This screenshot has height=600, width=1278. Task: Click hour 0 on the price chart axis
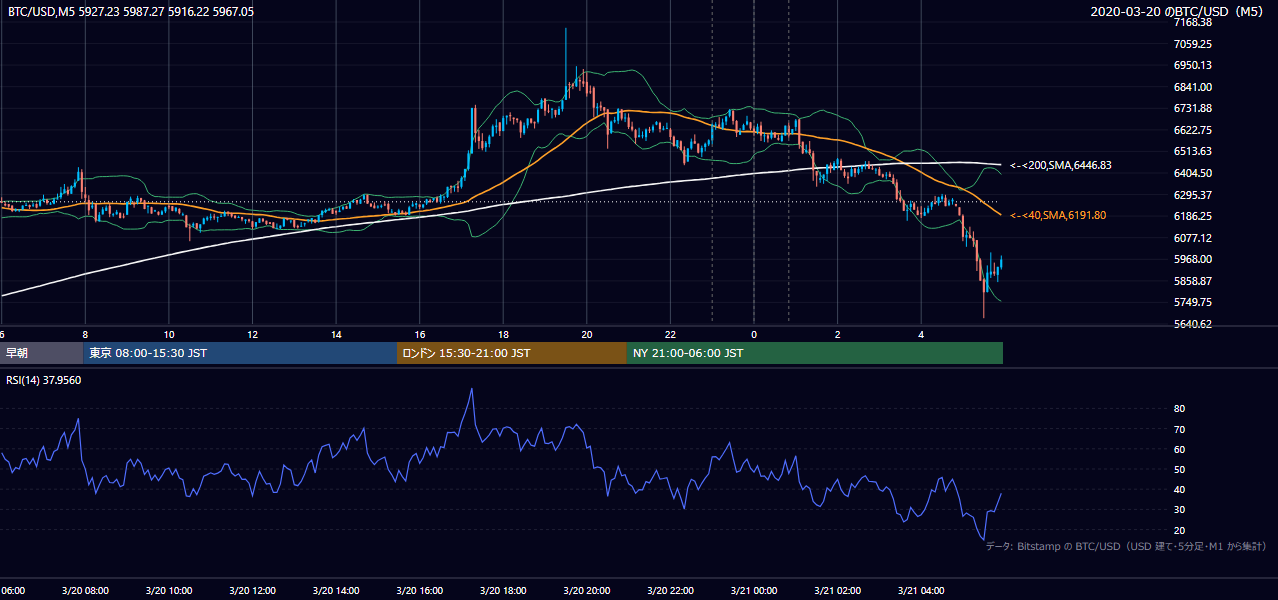[x=754, y=335]
